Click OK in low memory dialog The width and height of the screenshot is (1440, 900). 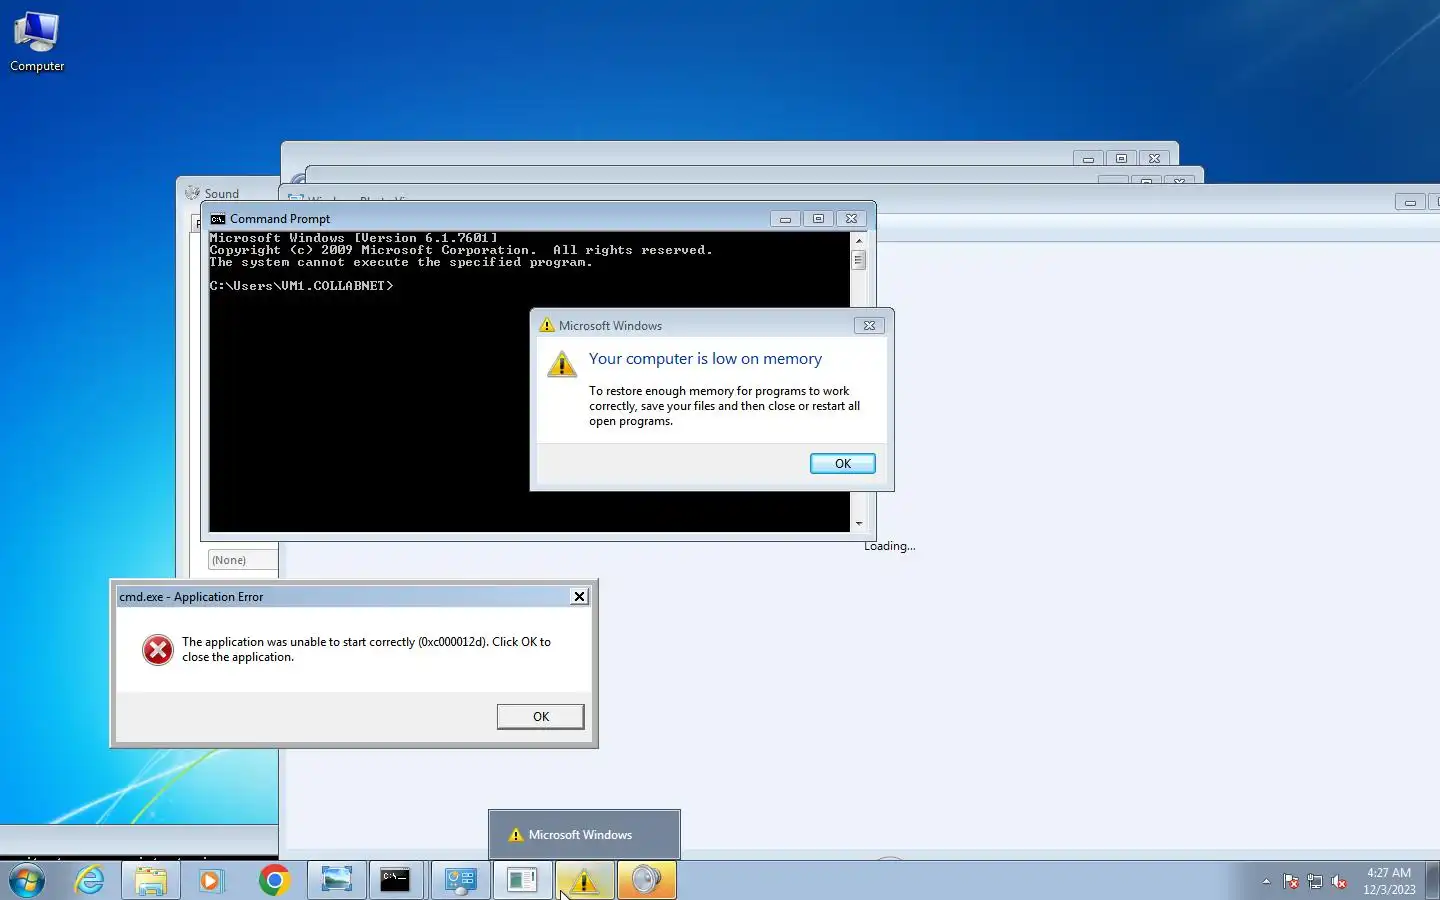coord(842,464)
